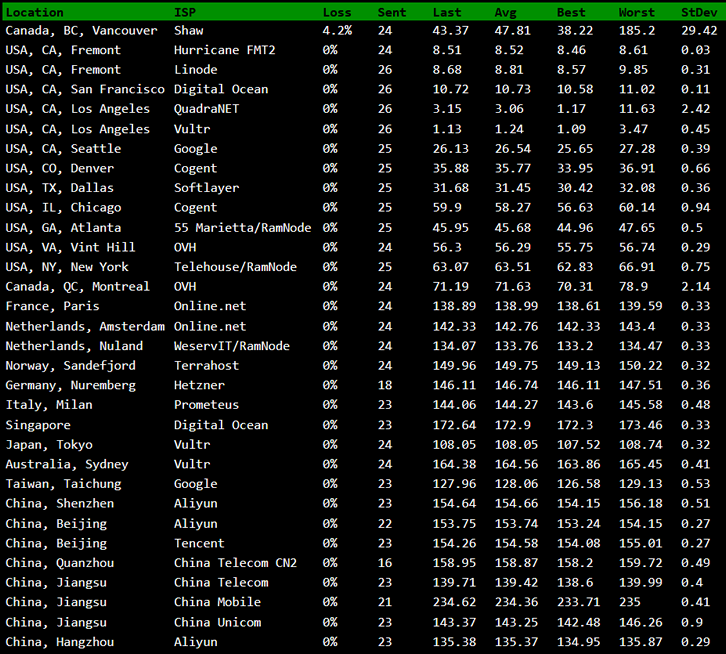Viewport: 726px width, 654px height.
Task: Click the China Unicom ISP entry
Action: point(217,623)
